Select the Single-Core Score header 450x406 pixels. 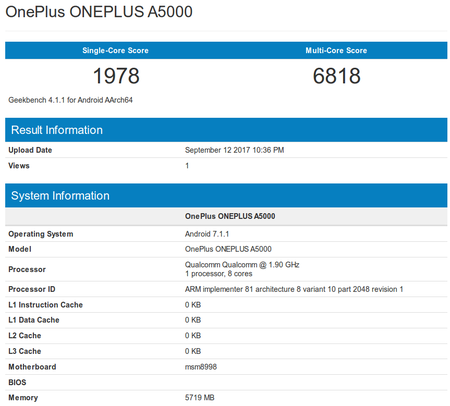coord(115,50)
